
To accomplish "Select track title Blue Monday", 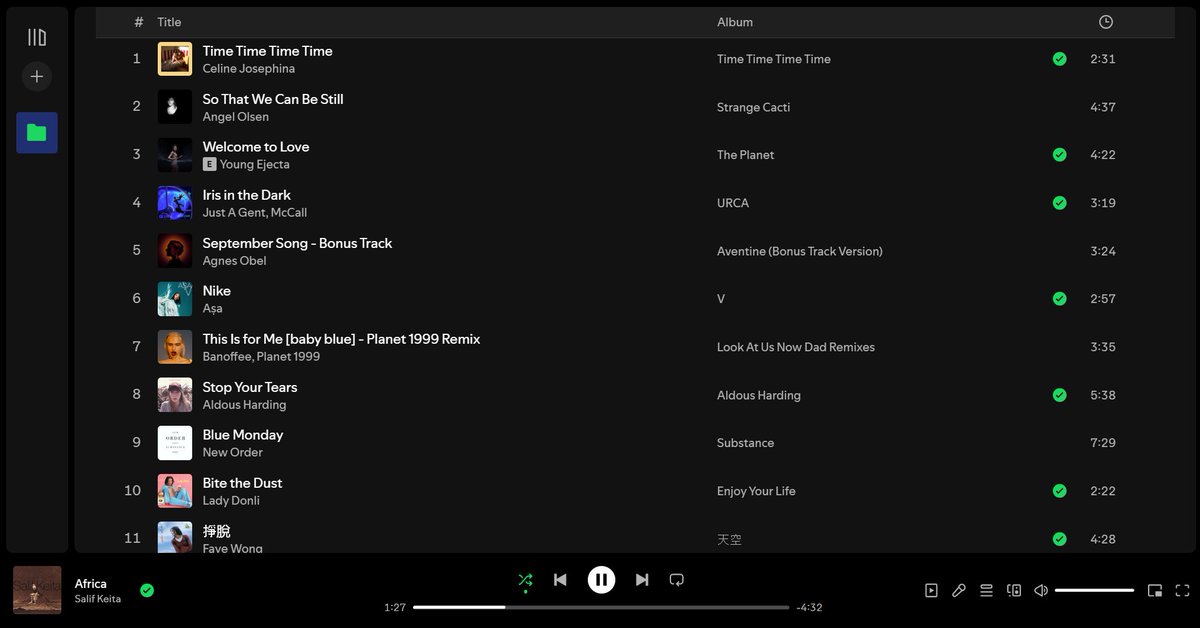I will point(243,435).
